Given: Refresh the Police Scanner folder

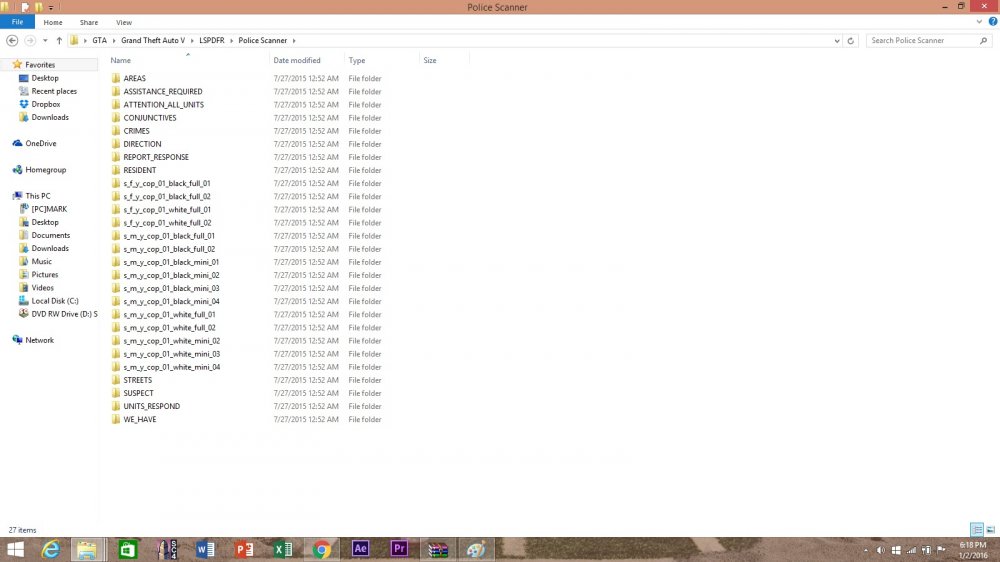Looking at the screenshot, I should click(850, 40).
